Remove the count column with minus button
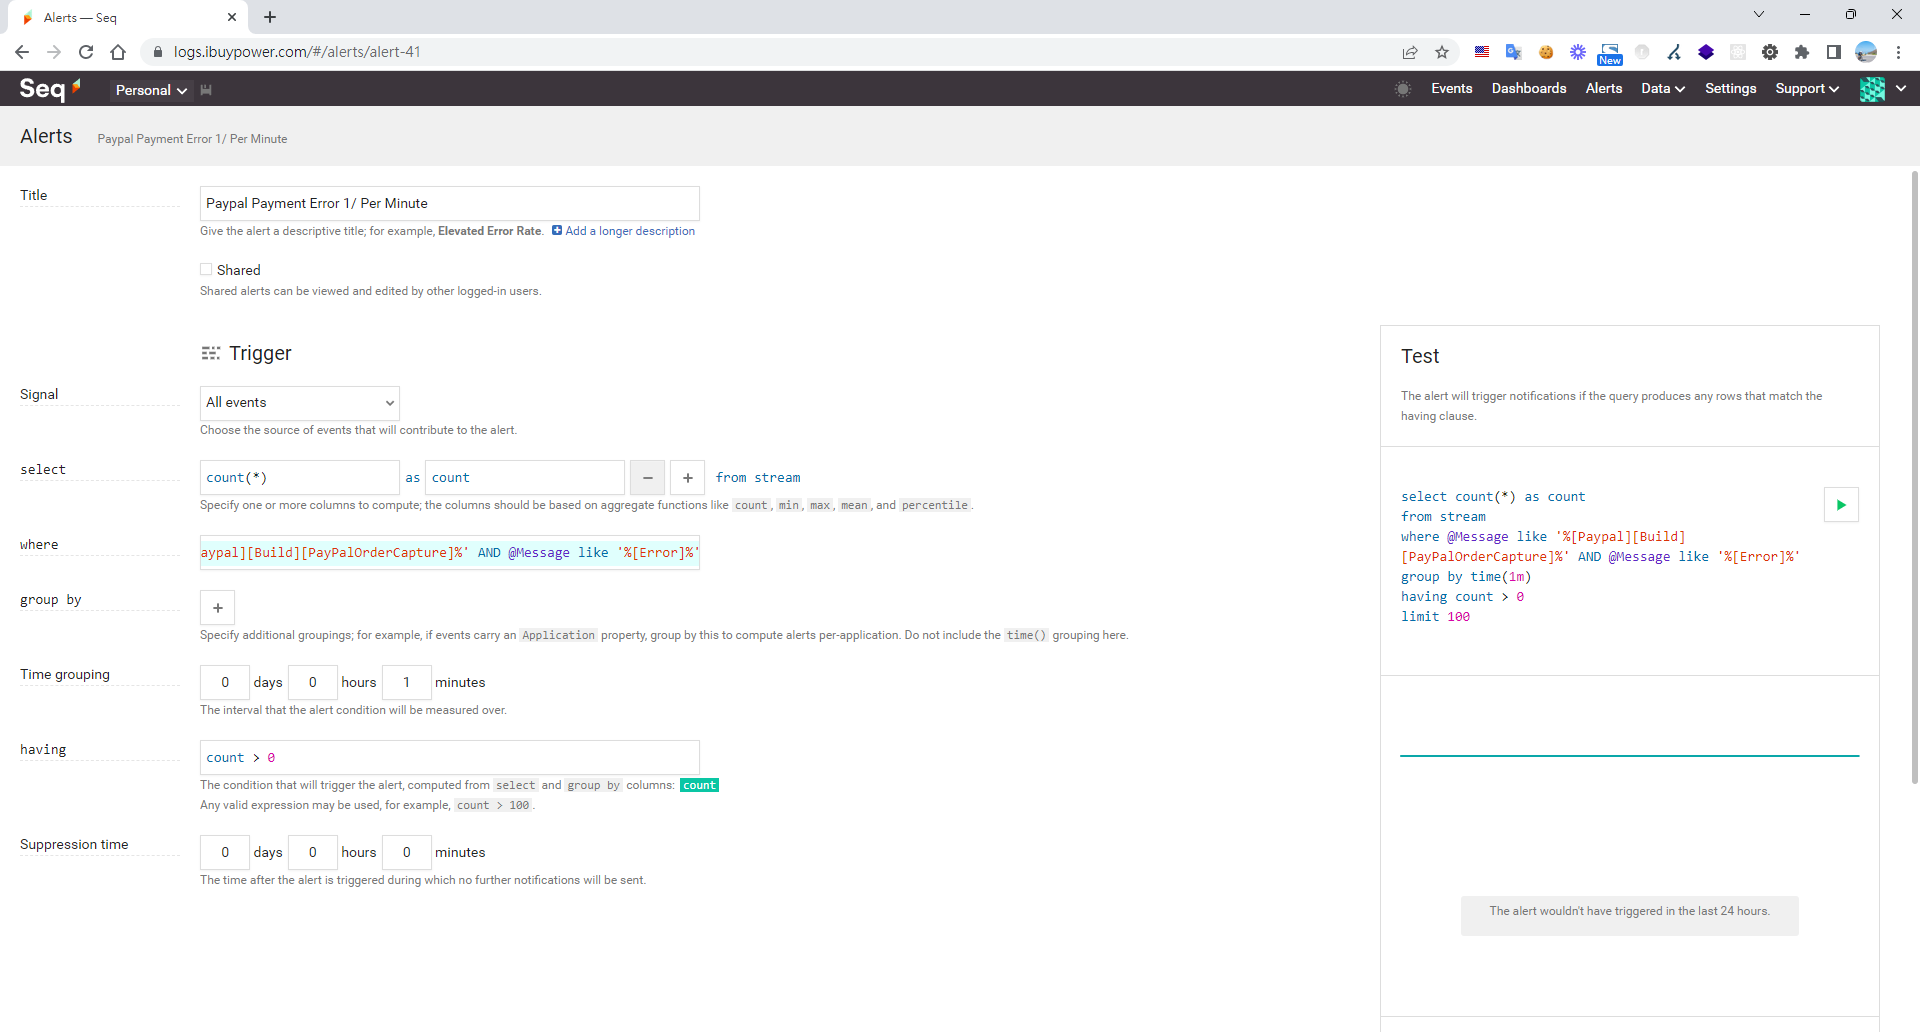 click(x=647, y=478)
